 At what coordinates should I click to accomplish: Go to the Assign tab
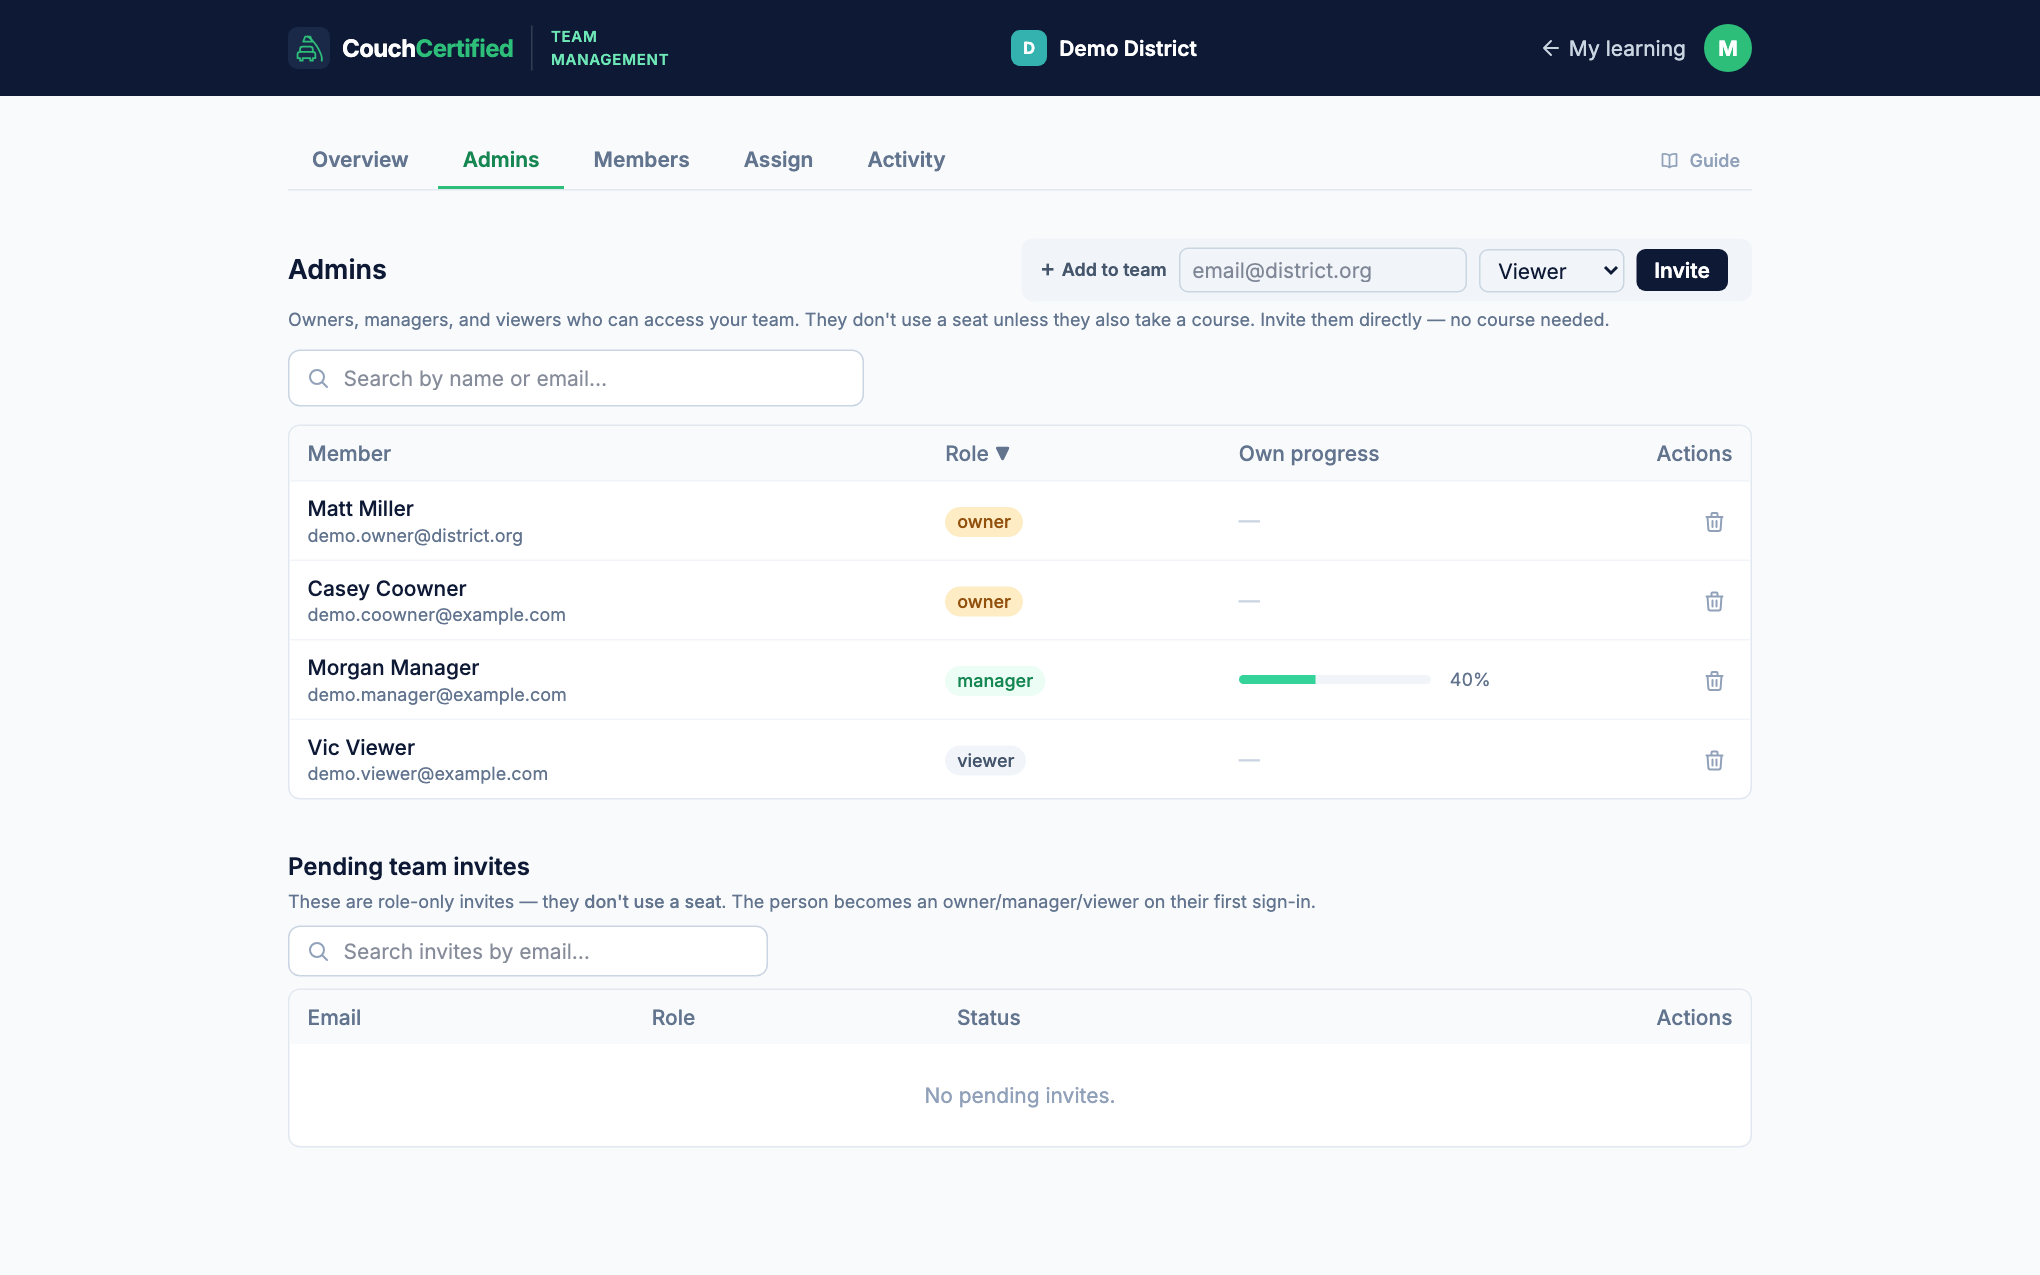click(x=778, y=160)
